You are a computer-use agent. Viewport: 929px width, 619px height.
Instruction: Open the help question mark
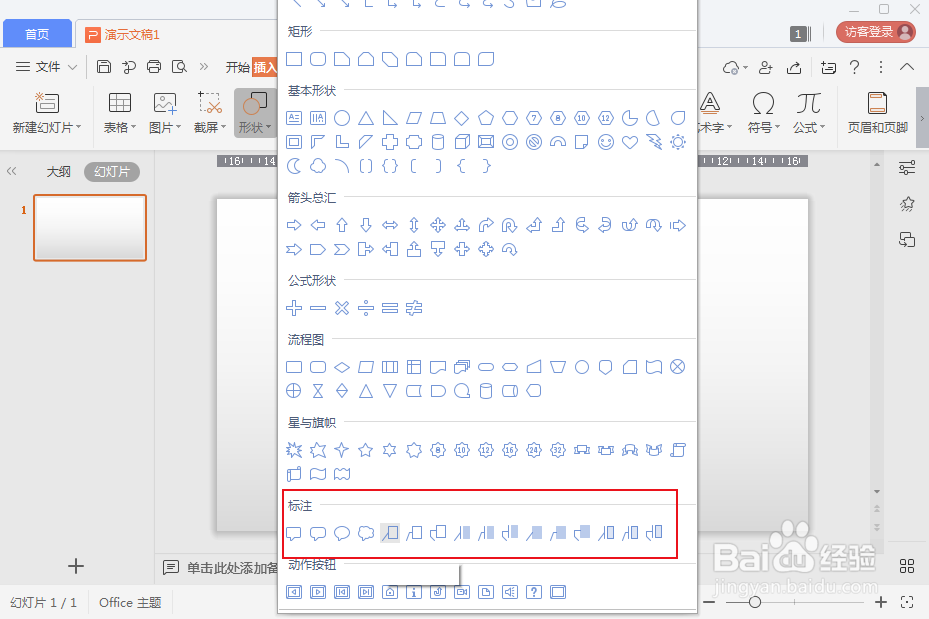[854, 67]
